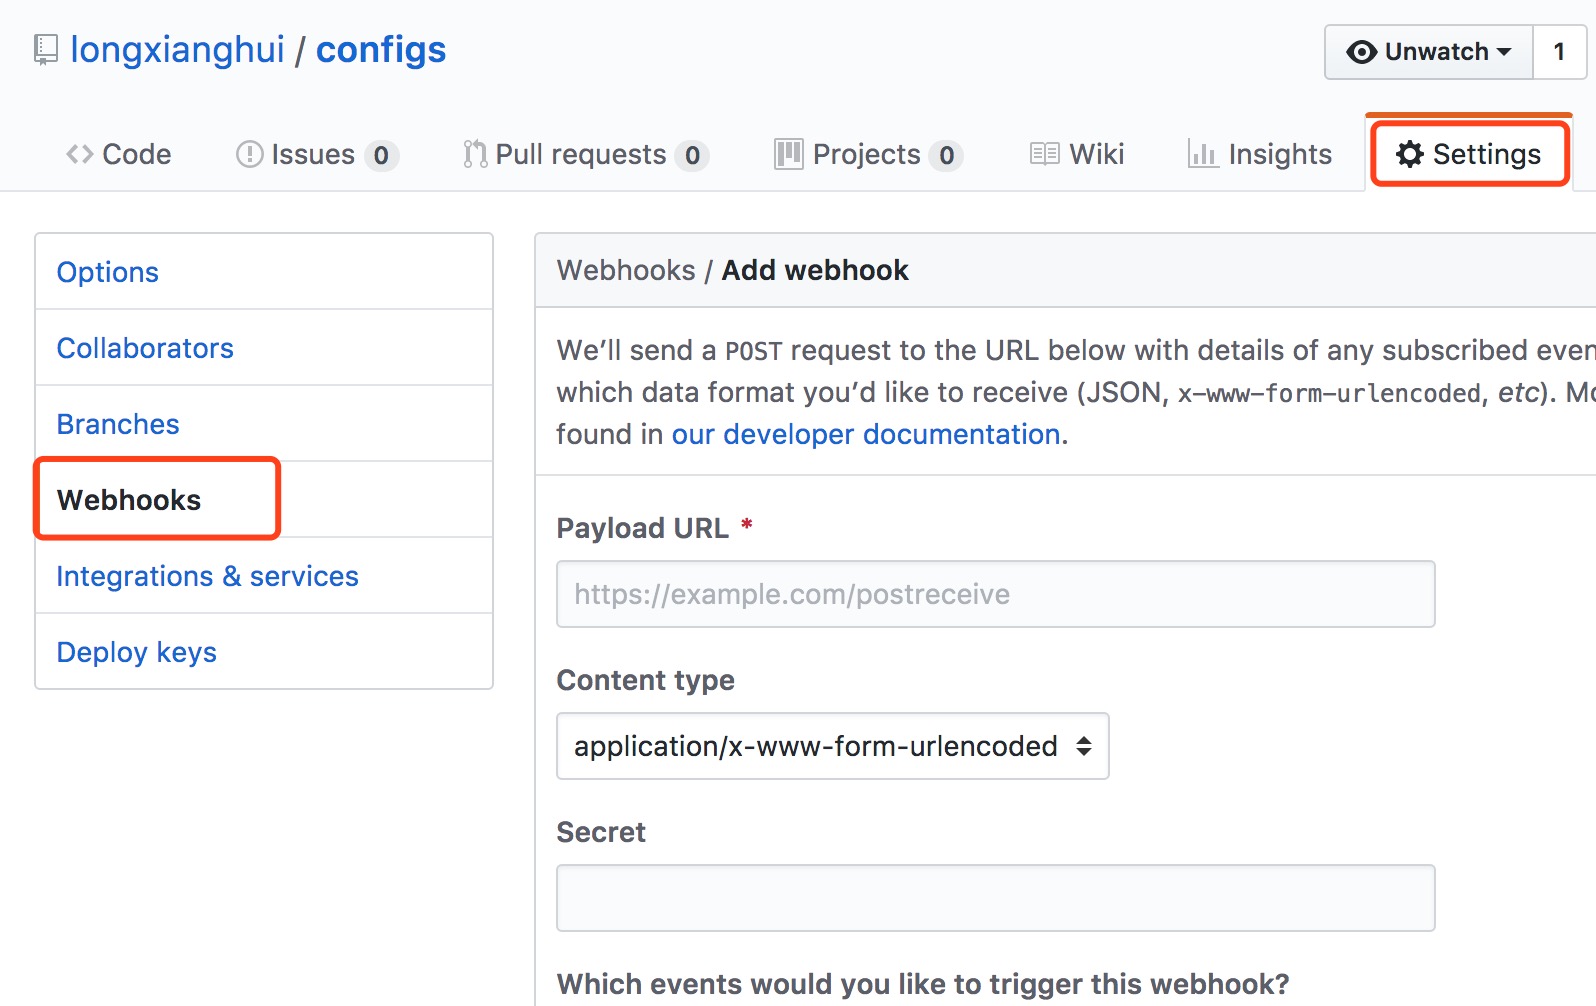Click the Projects count badge 0
Screen dimensions: 1596x1006
click(946, 155)
